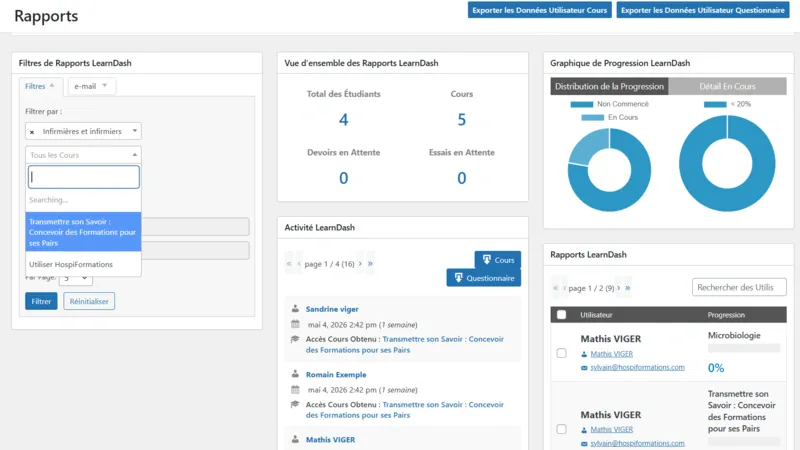
Task: Click Détail En Cours donut chart
Action: [x=727, y=163]
